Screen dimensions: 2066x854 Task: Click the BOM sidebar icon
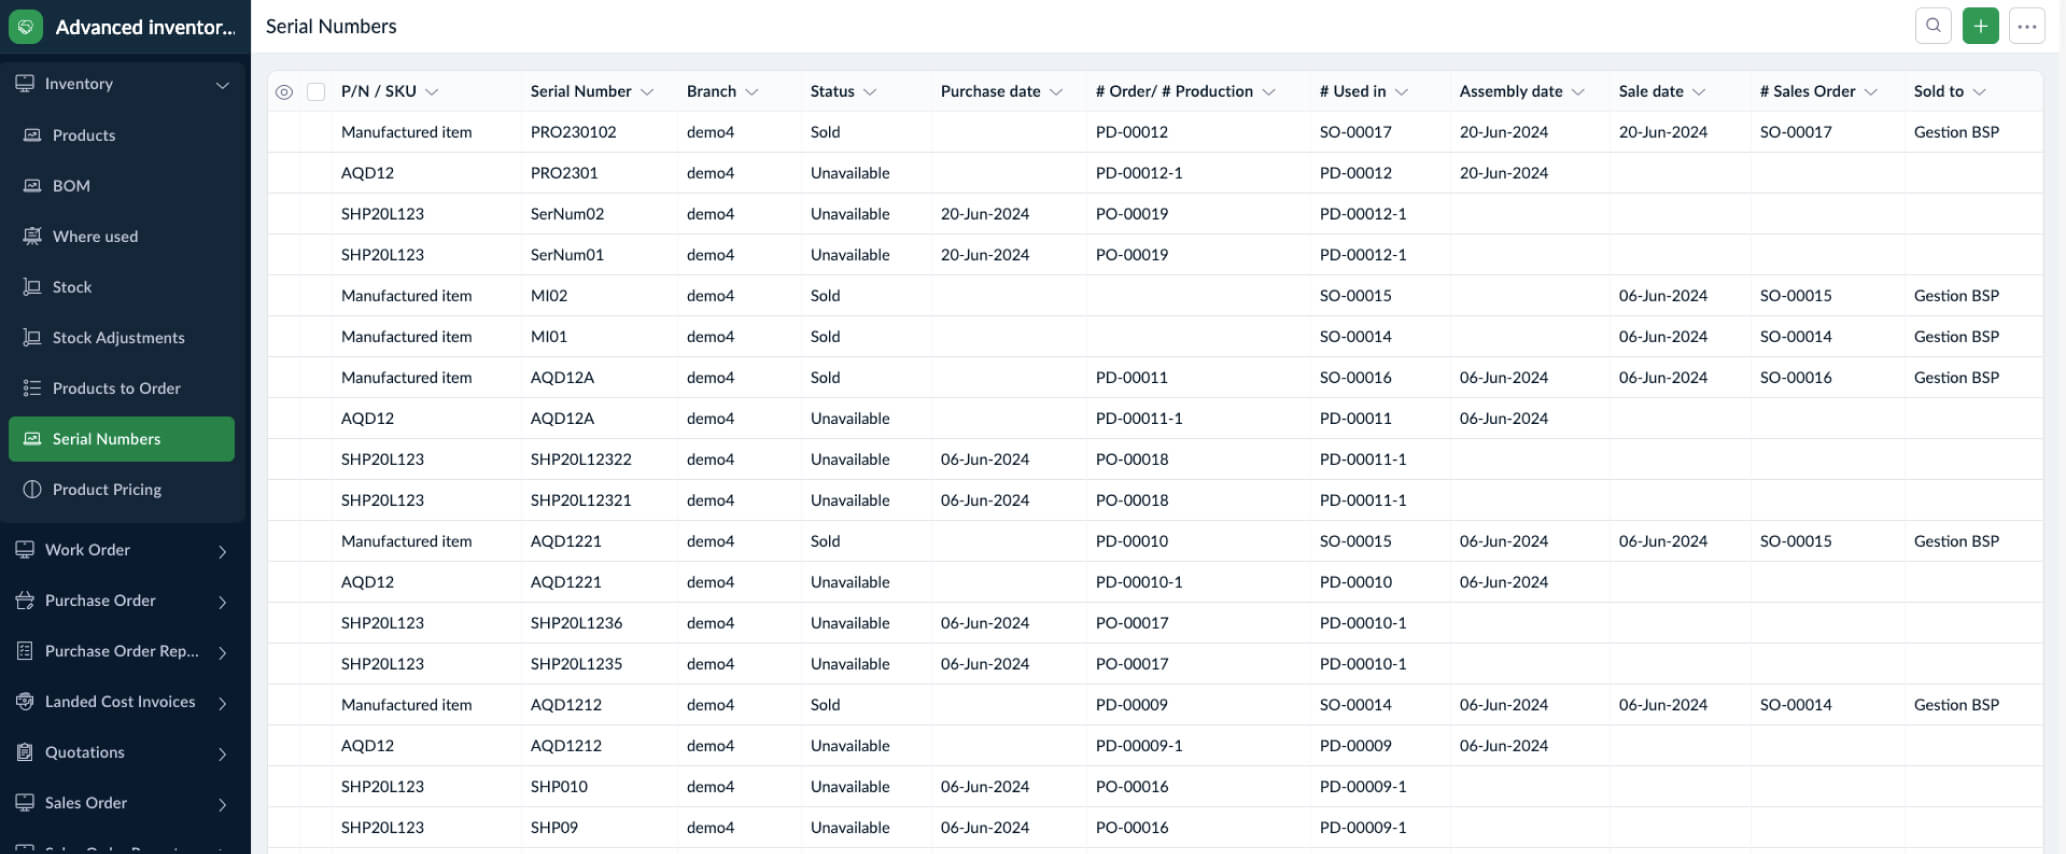point(32,186)
